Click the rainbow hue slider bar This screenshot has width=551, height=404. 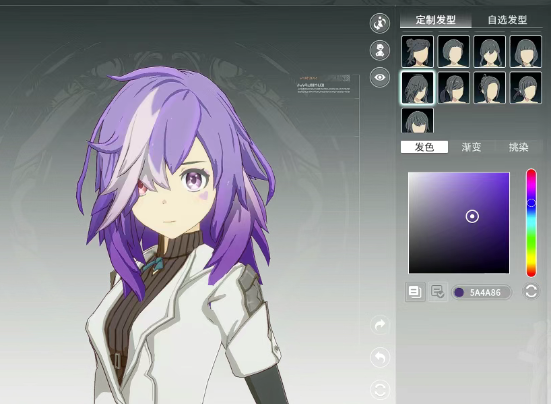point(531,223)
